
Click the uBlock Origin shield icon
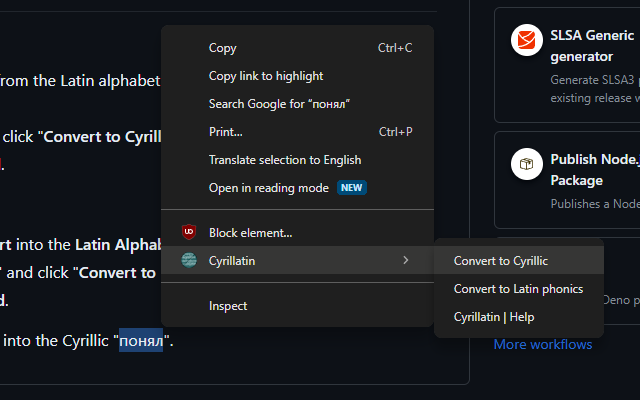pyautogui.click(x=188, y=233)
